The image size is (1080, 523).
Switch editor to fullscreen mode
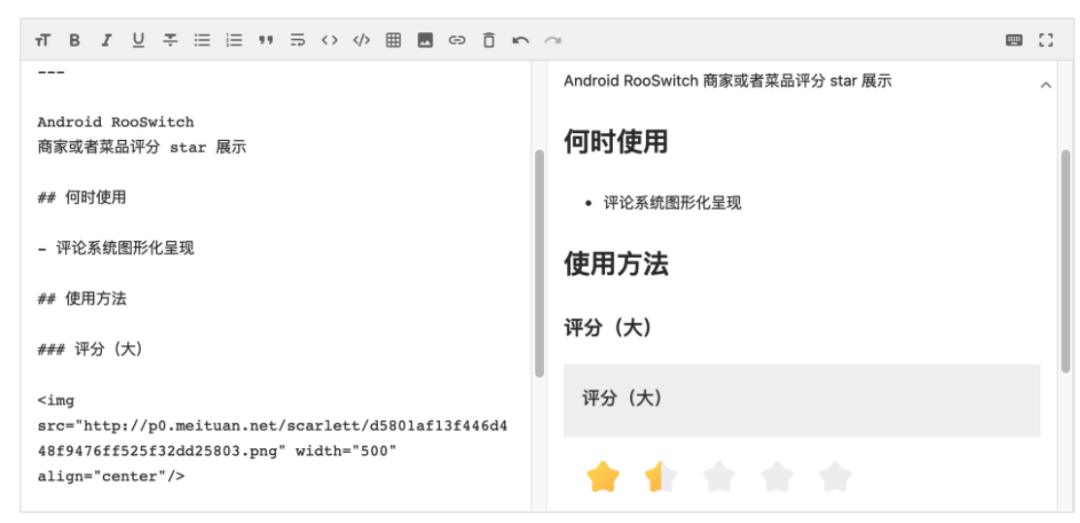[1046, 41]
